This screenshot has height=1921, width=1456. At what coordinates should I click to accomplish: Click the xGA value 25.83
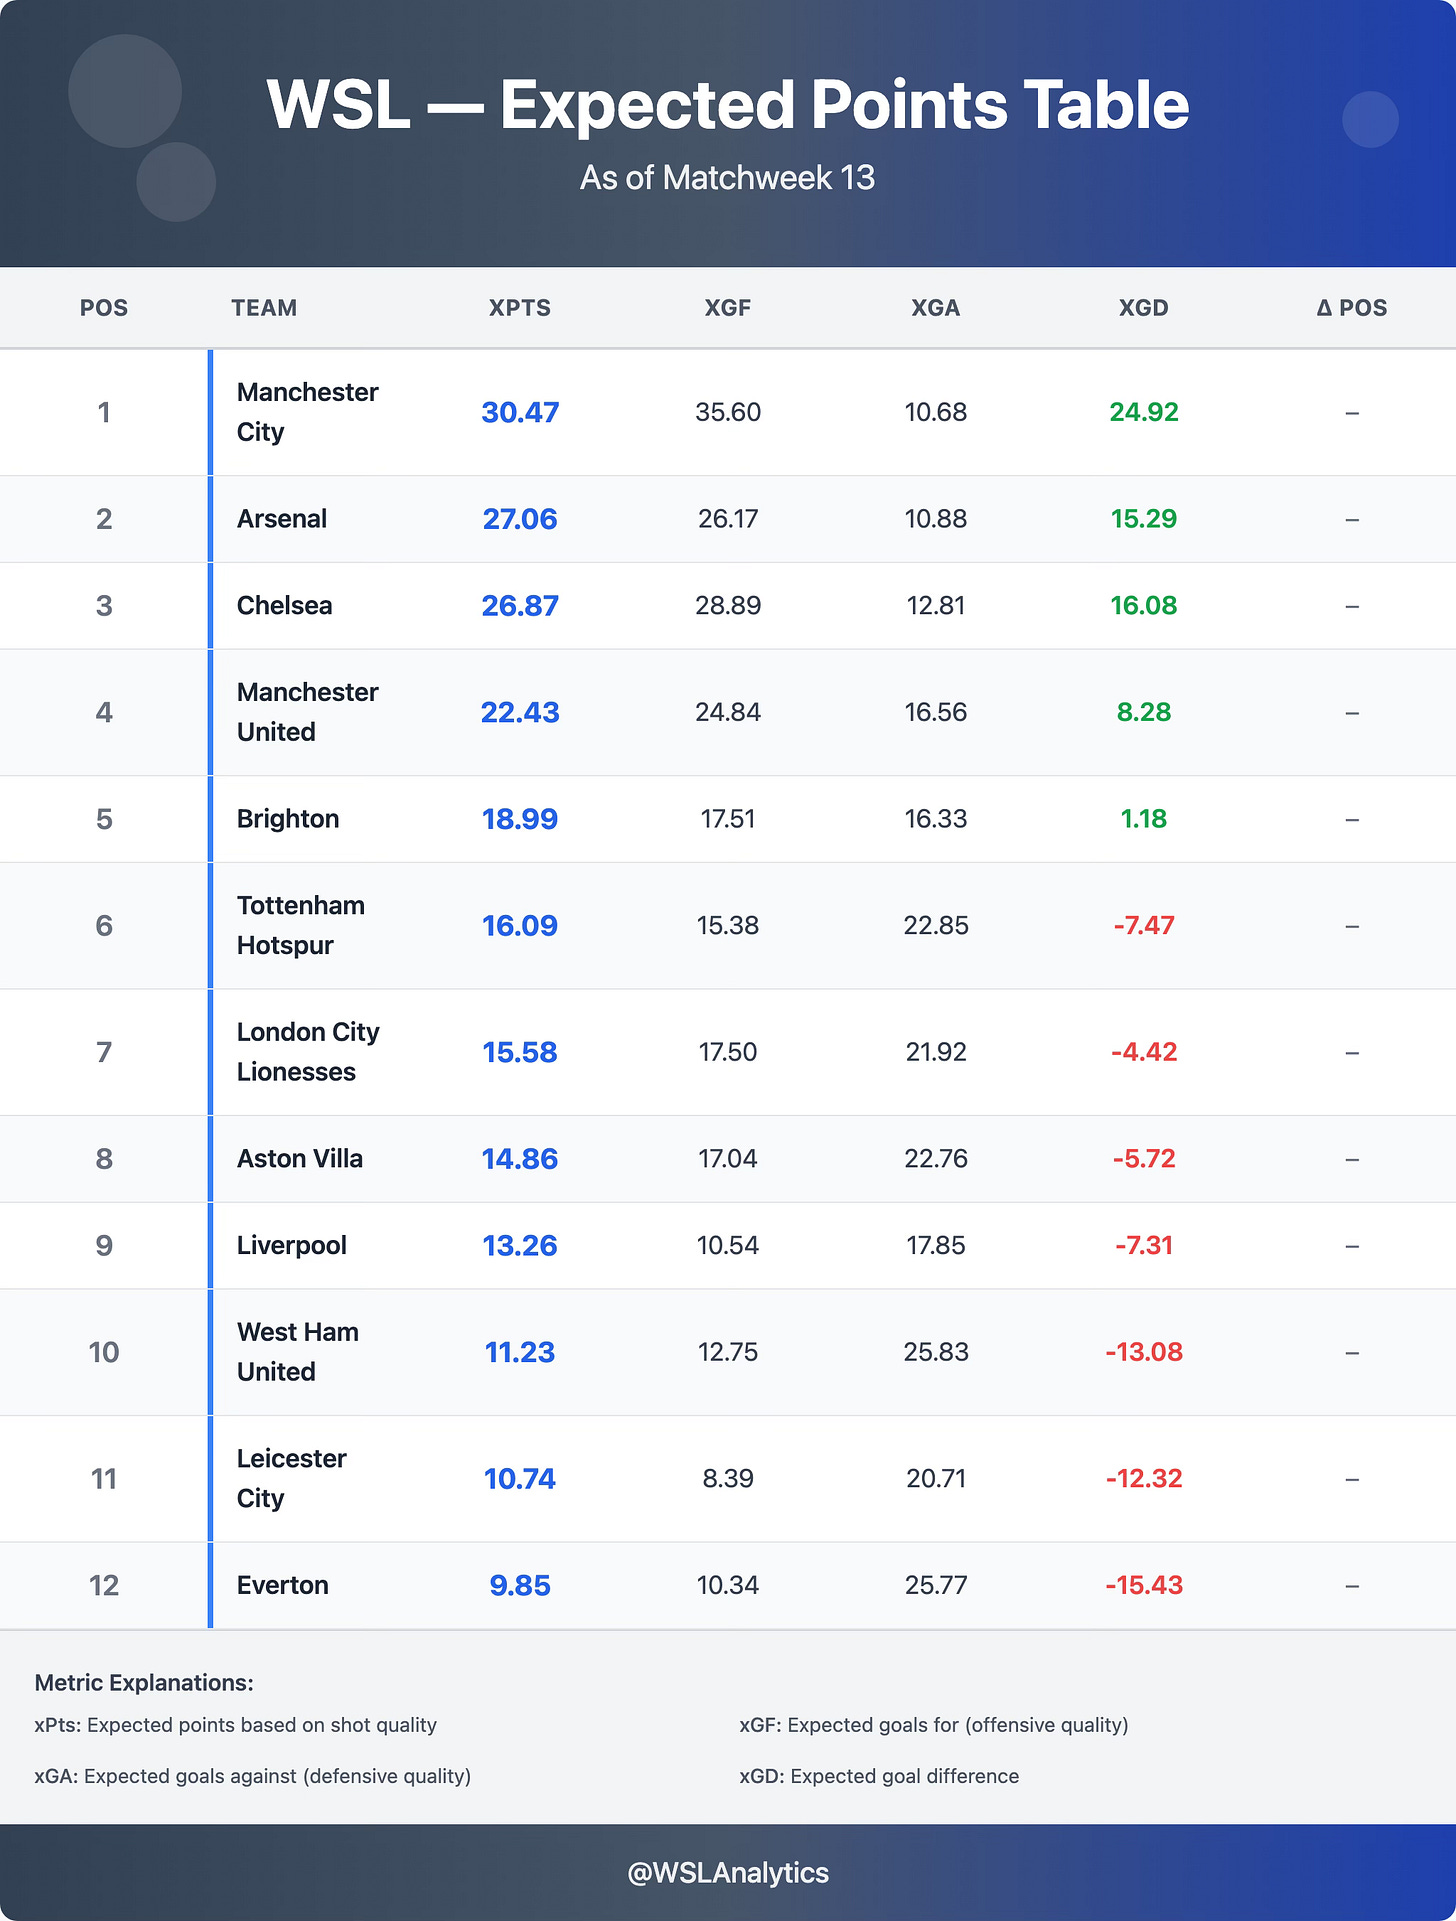(x=936, y=1352)
